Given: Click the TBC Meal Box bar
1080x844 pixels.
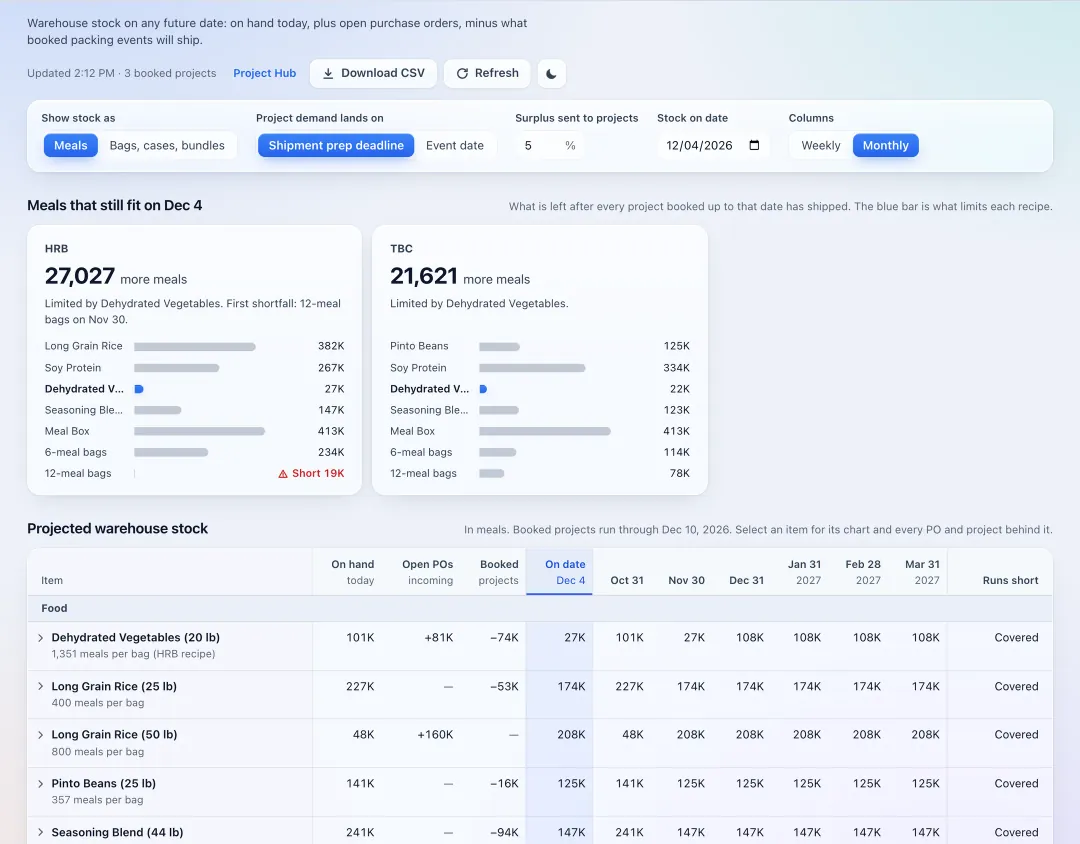Looking at the screenshot, I should (x=545, y=431).
